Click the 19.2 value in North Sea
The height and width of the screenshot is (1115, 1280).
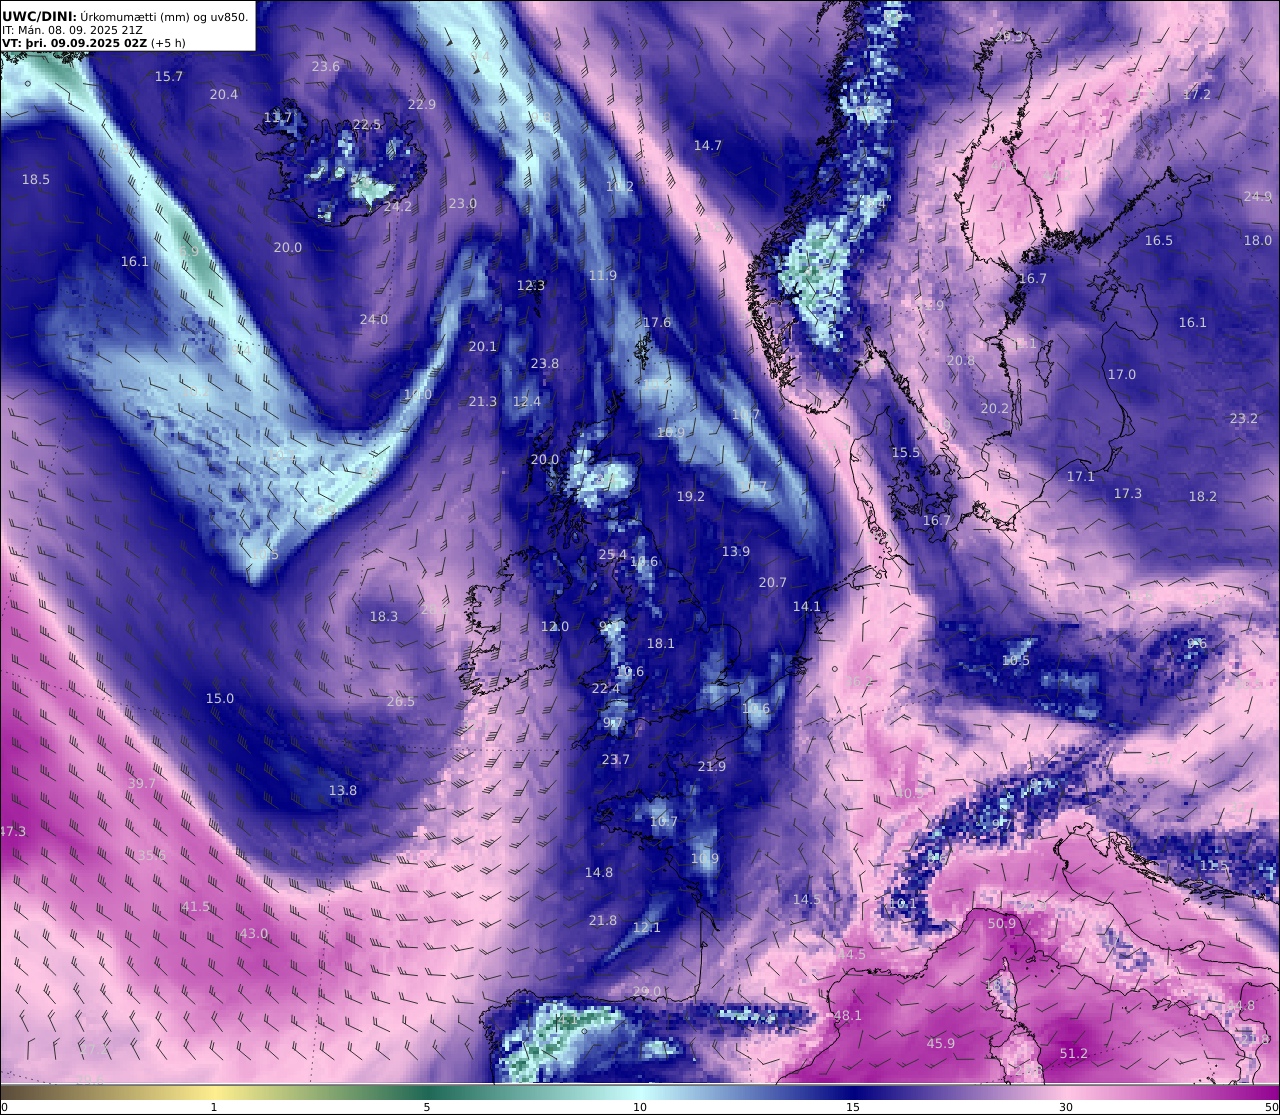(x=691, y=497)
